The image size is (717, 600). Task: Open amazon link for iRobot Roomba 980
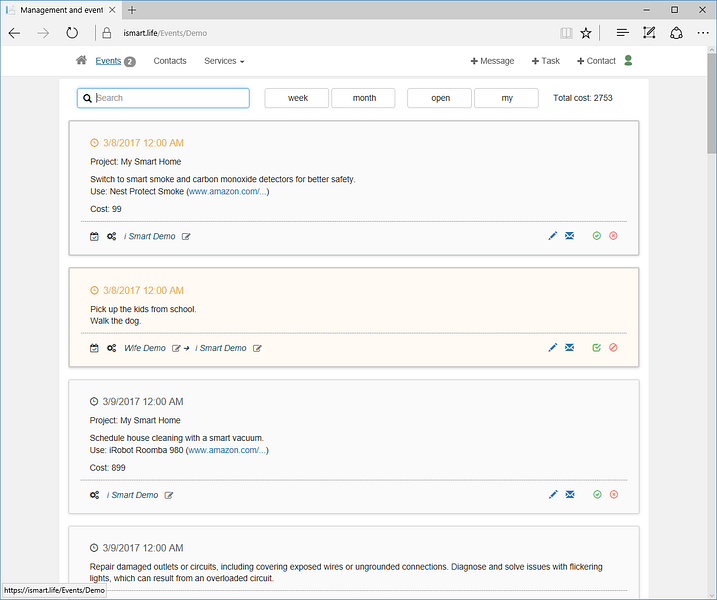pyautogui.click(x=227, y=450)
